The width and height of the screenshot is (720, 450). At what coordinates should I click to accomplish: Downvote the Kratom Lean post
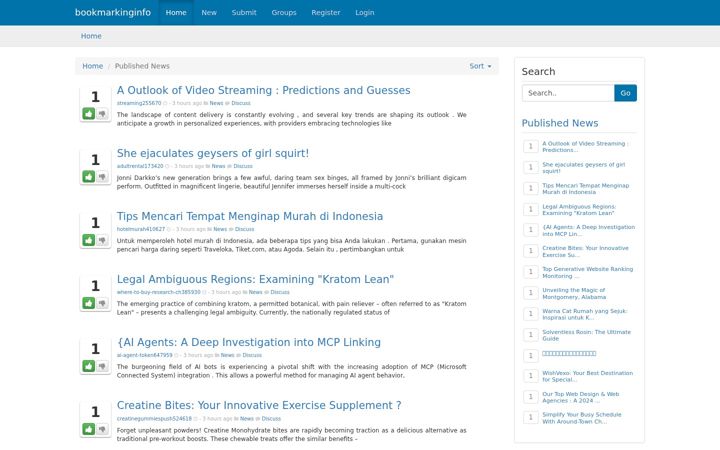(x=102, y=303)
